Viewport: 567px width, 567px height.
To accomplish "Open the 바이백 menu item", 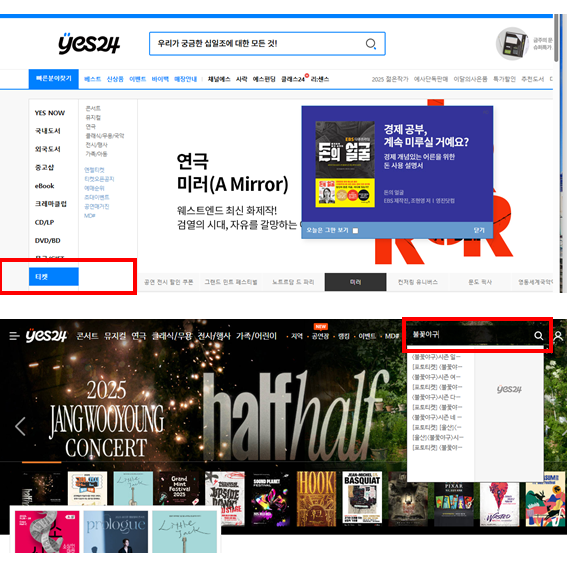I will [x=160, y=79].
